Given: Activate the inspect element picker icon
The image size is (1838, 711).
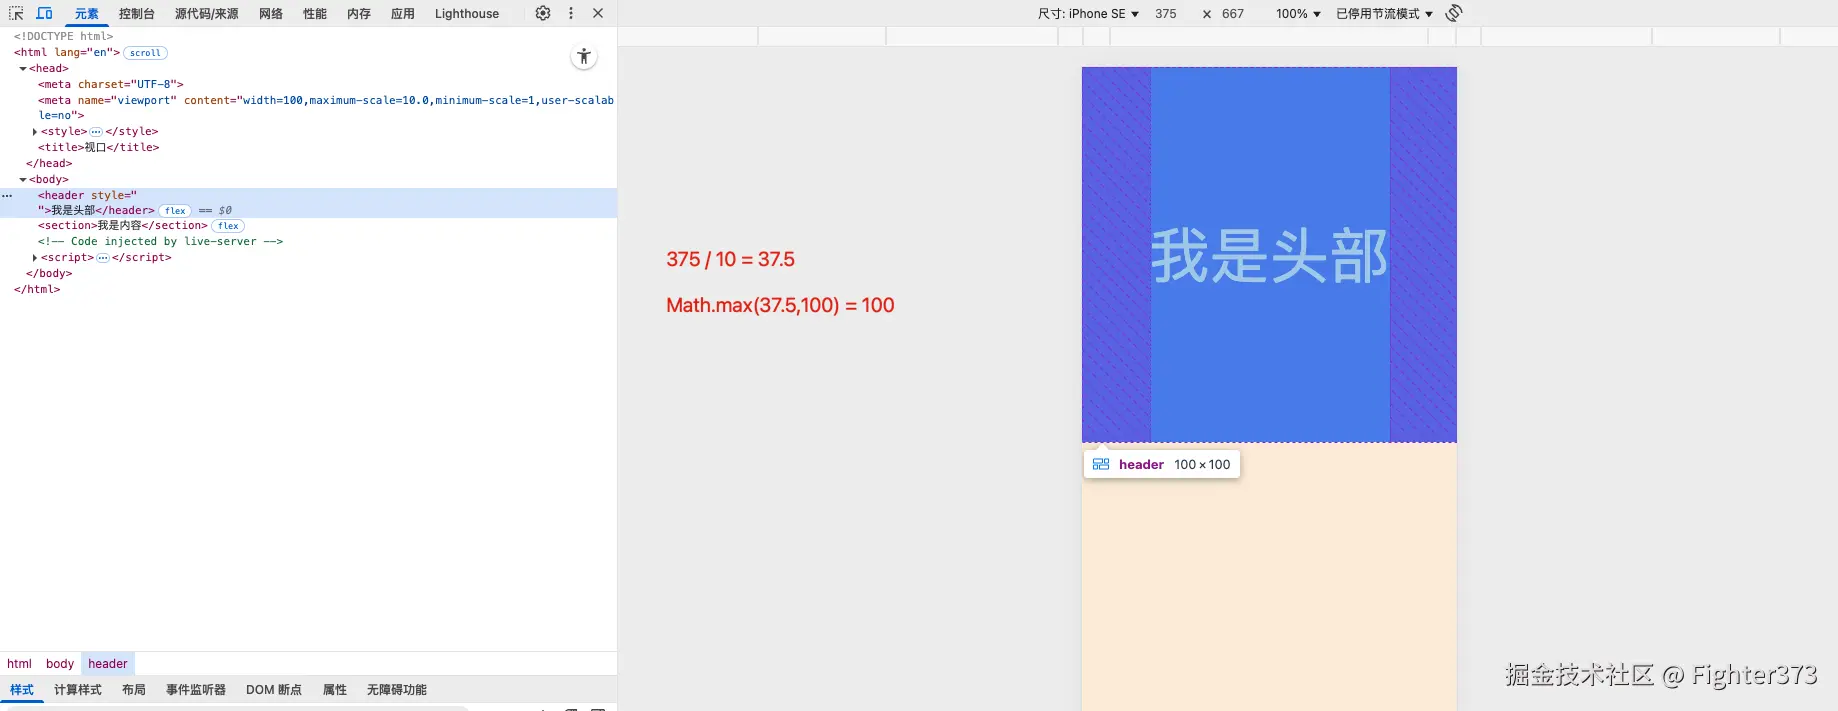Looking at the screenshot, I should [16, 13].
